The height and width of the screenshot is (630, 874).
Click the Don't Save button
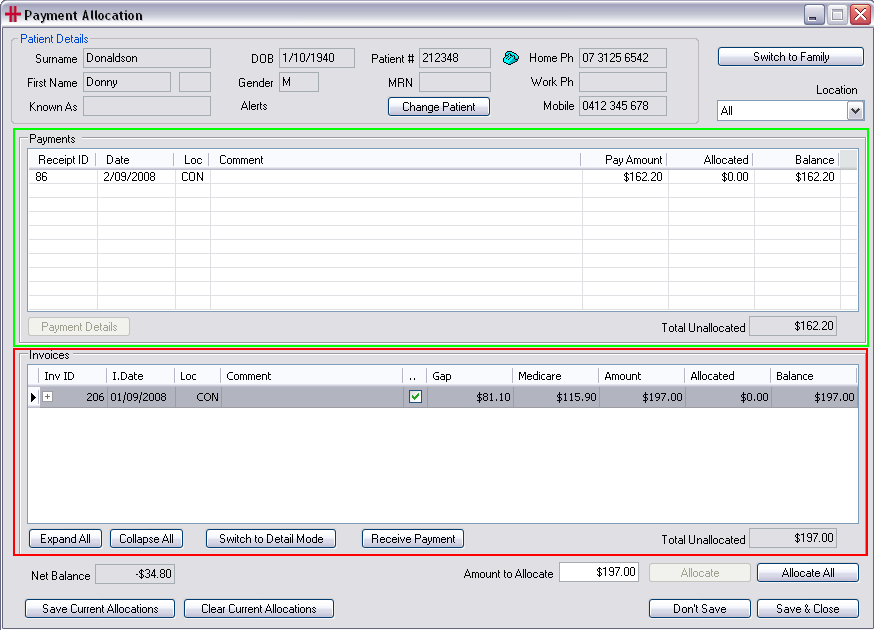(700, 608)
